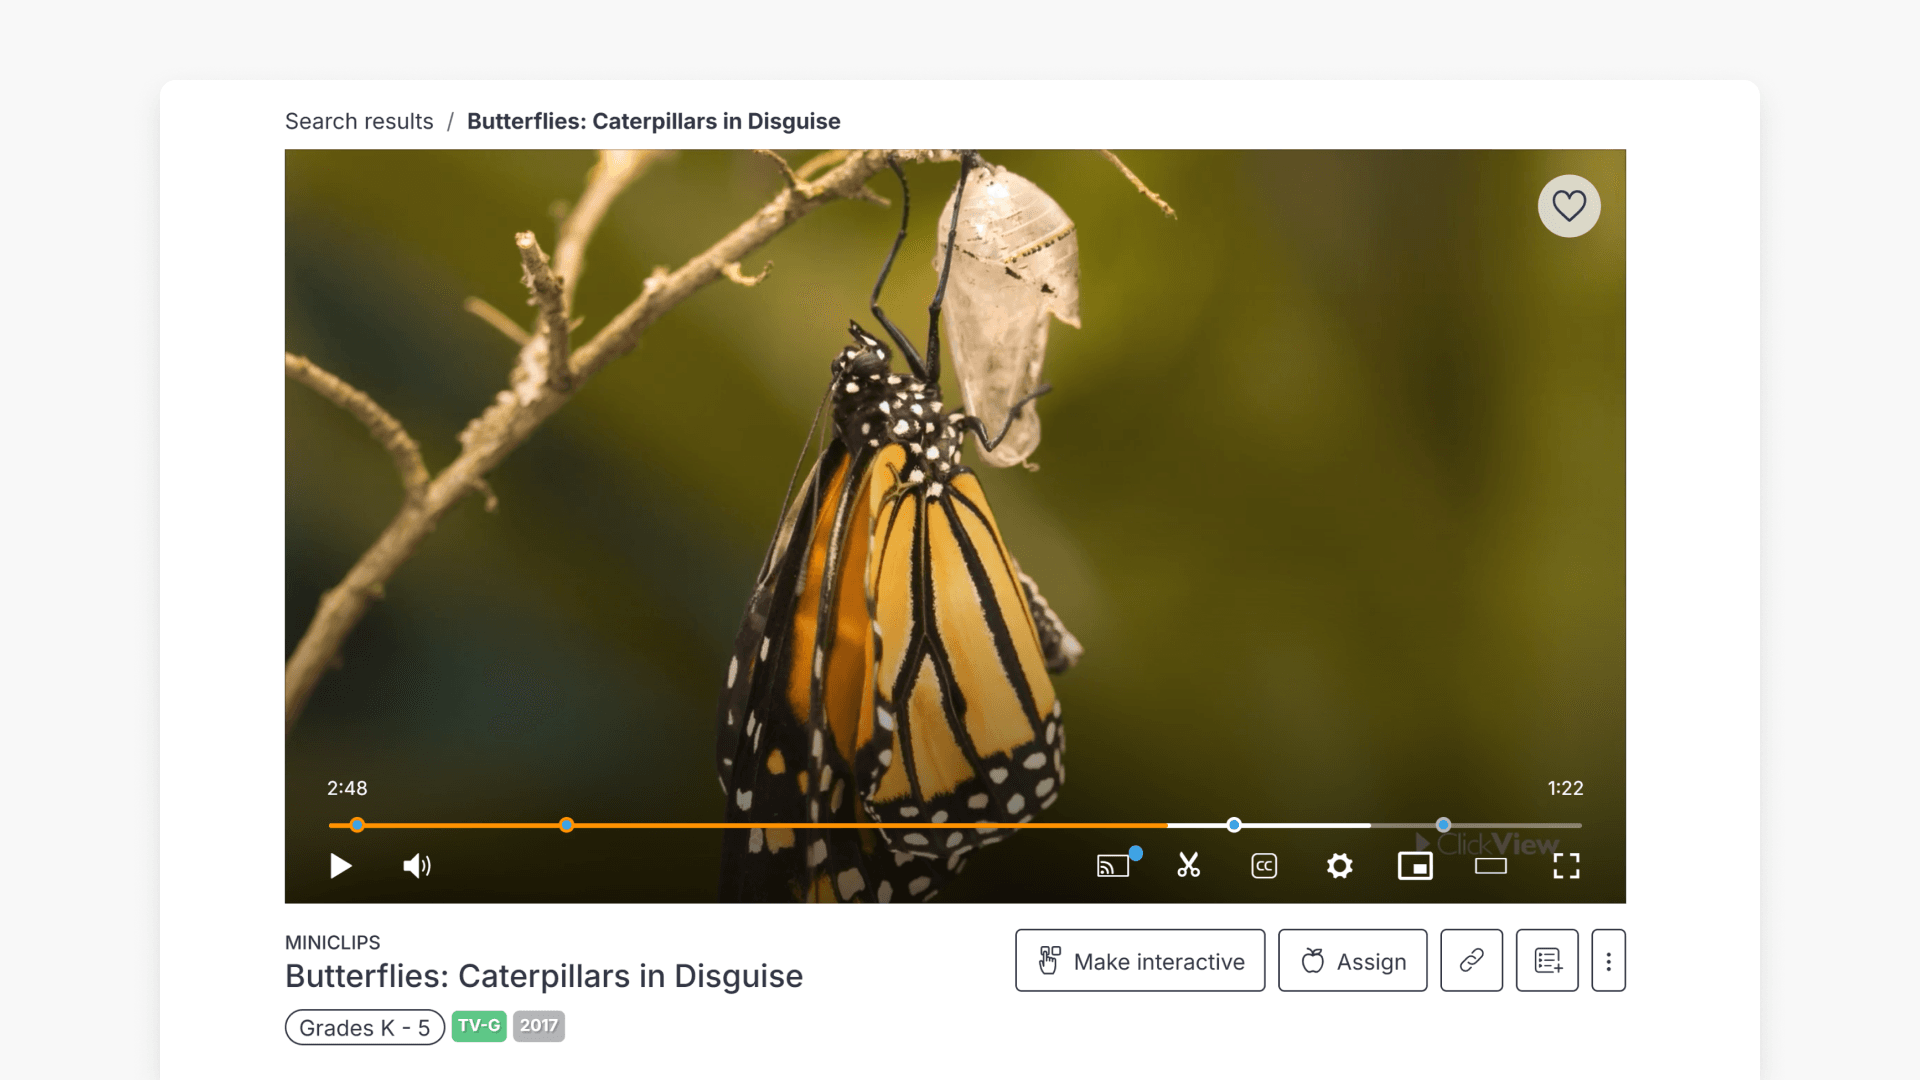Click the Make interactive button

(1139, 961)
